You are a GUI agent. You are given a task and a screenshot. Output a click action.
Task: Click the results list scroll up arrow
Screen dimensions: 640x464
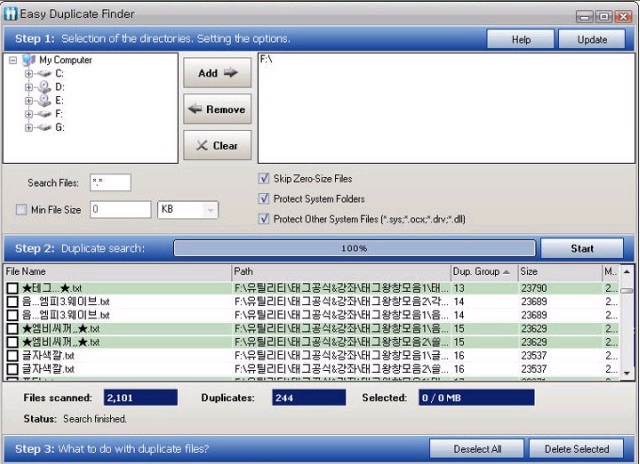(x=627, y=271)
